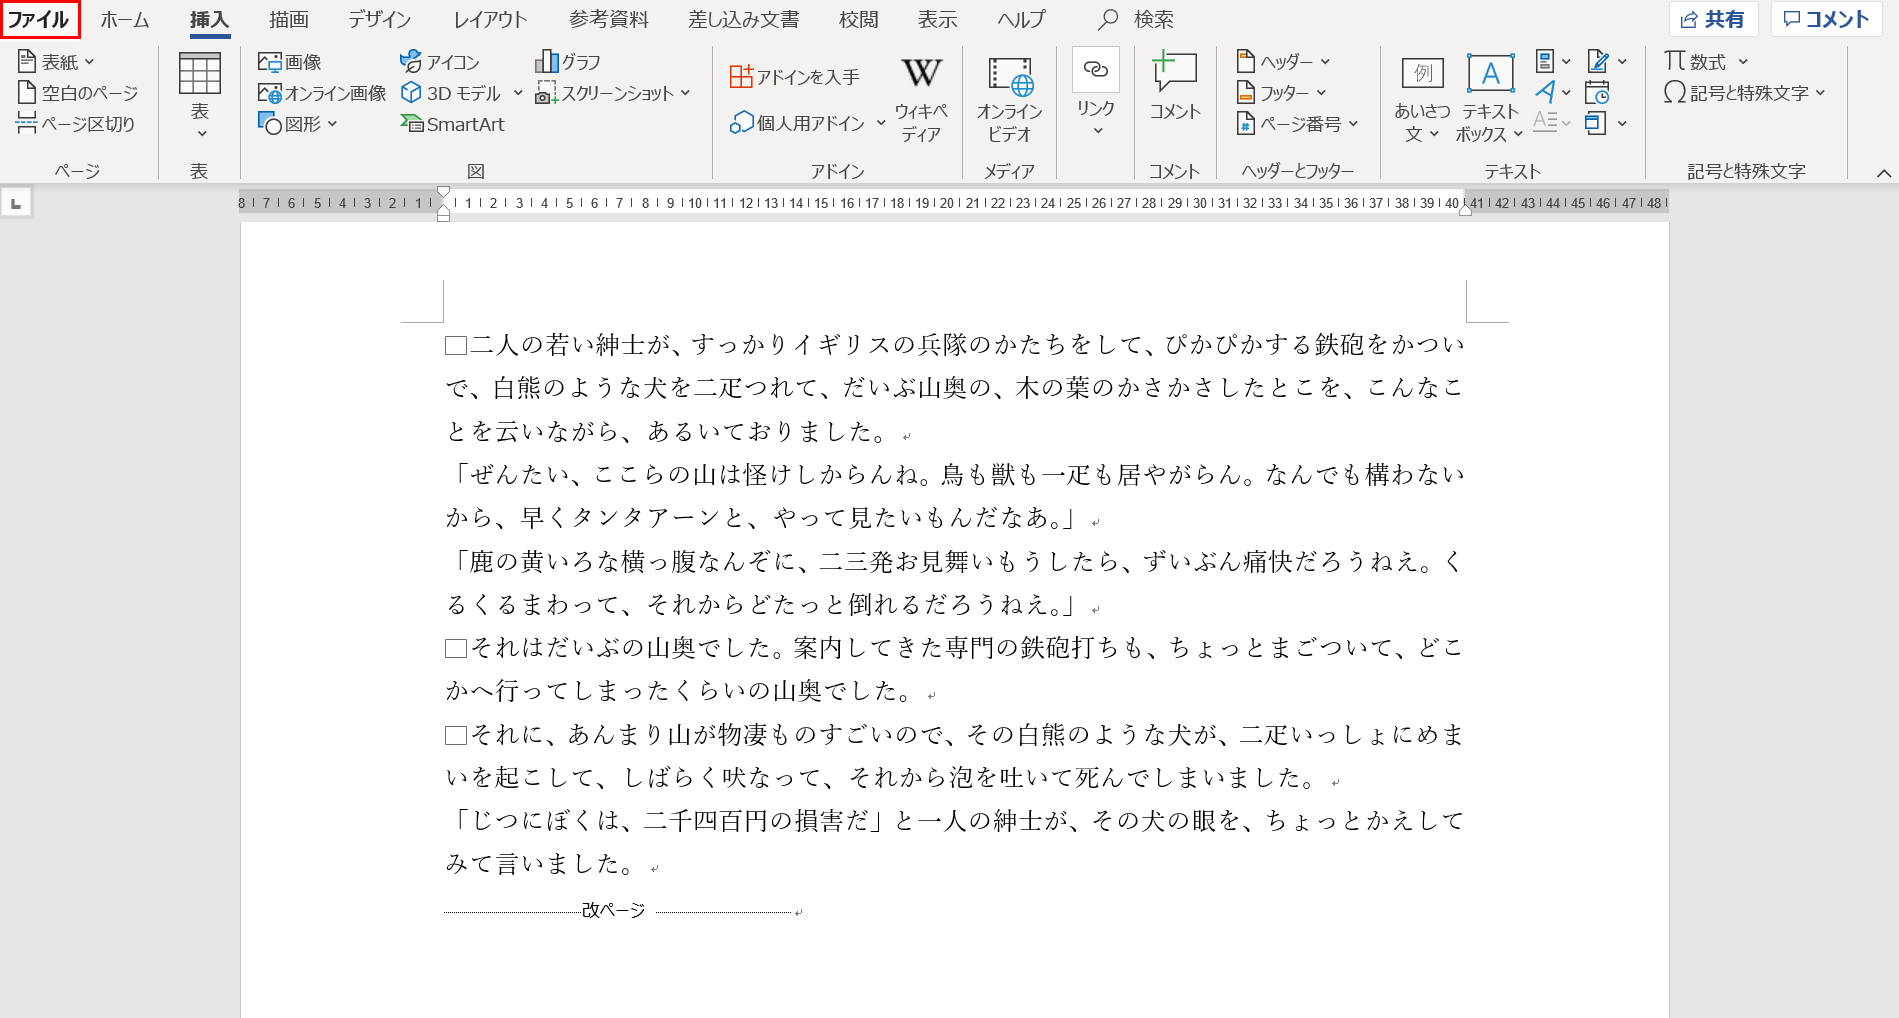1899x1018 pixels.
Task: Get add-ins via アドインを入手
Action: [795, 77]
